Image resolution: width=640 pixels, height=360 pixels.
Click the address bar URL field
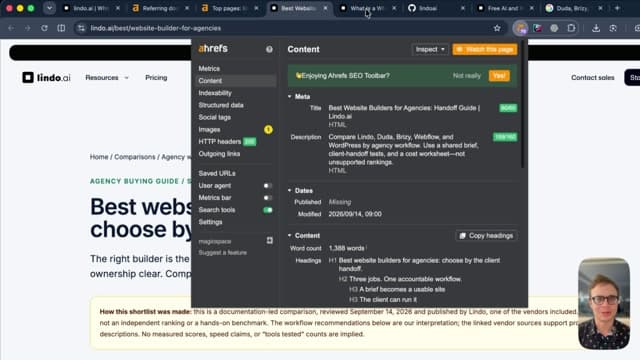coord(286,28)
